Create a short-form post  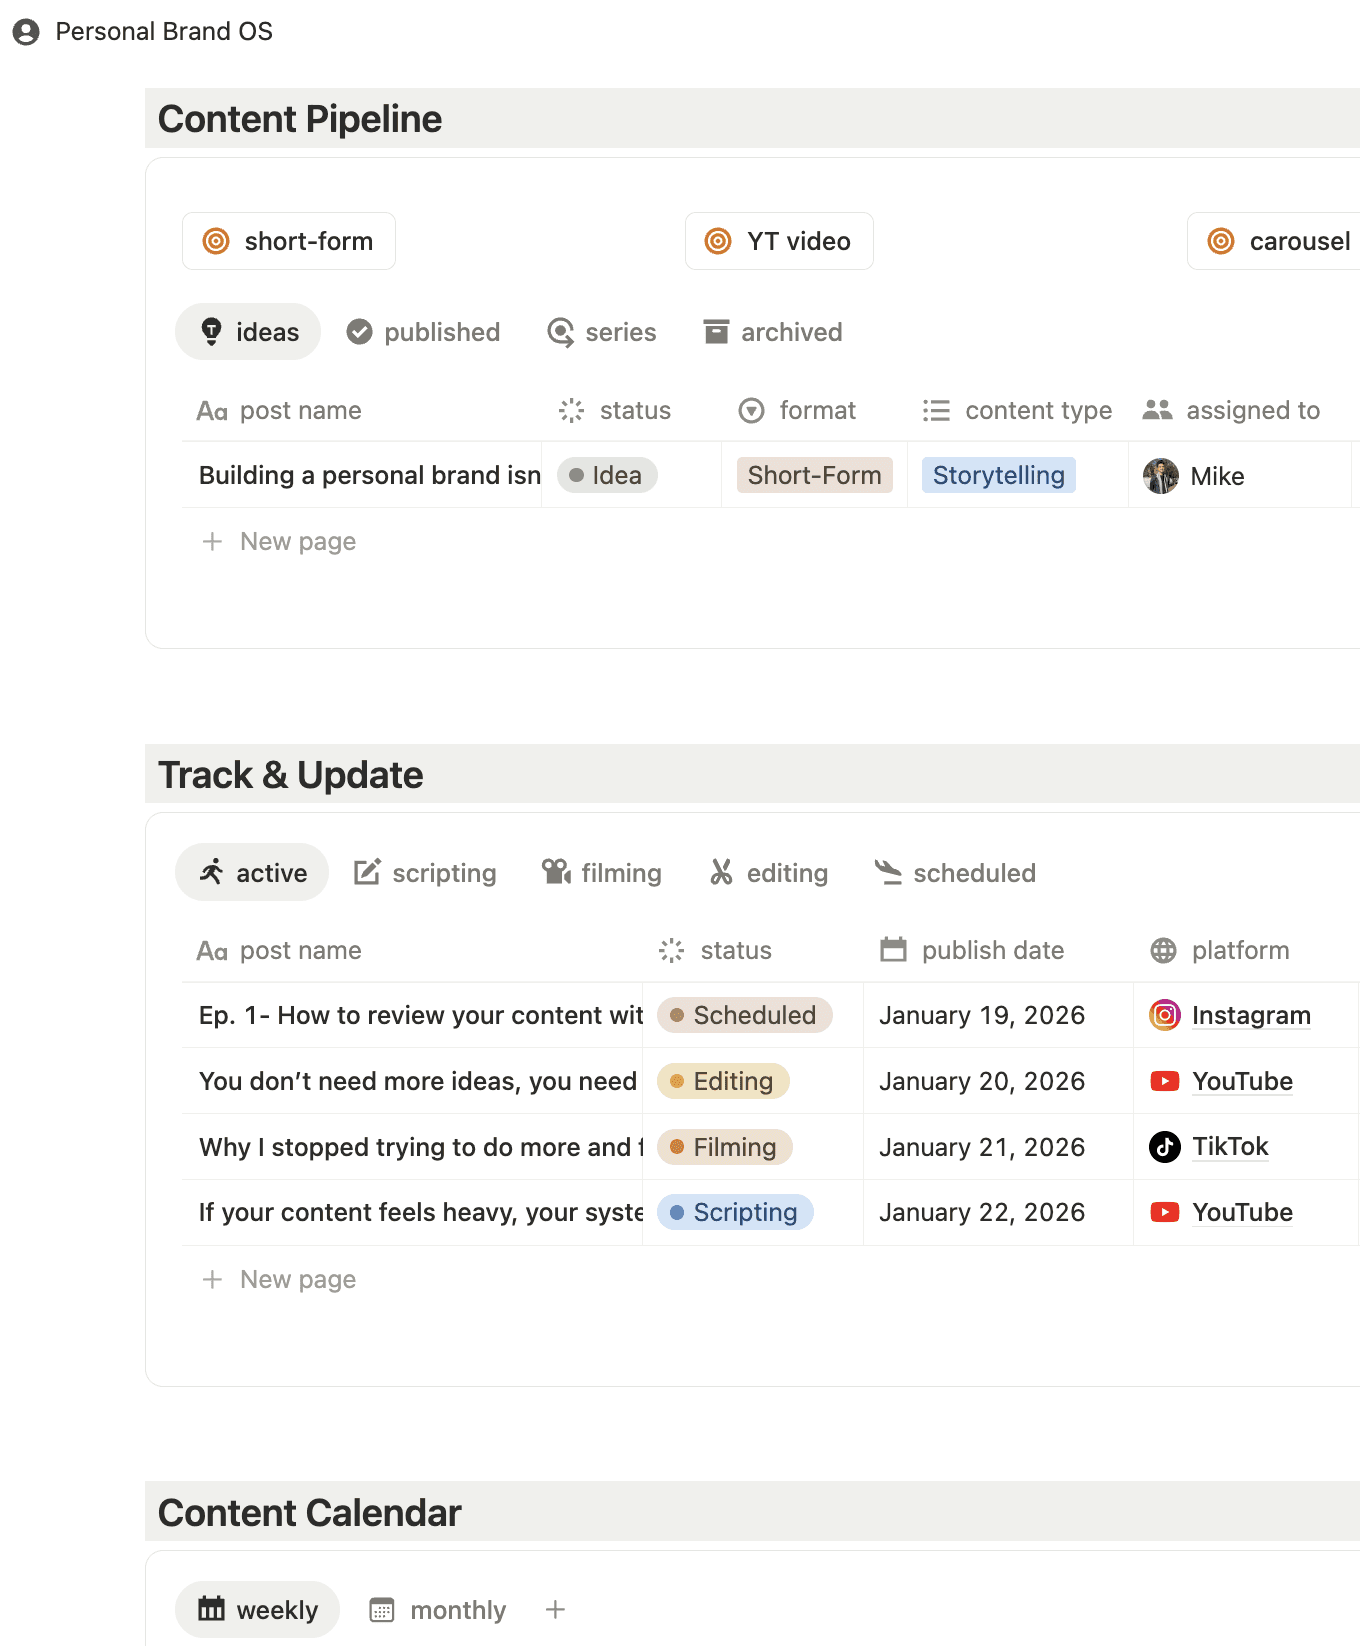(x=289, y=241)
